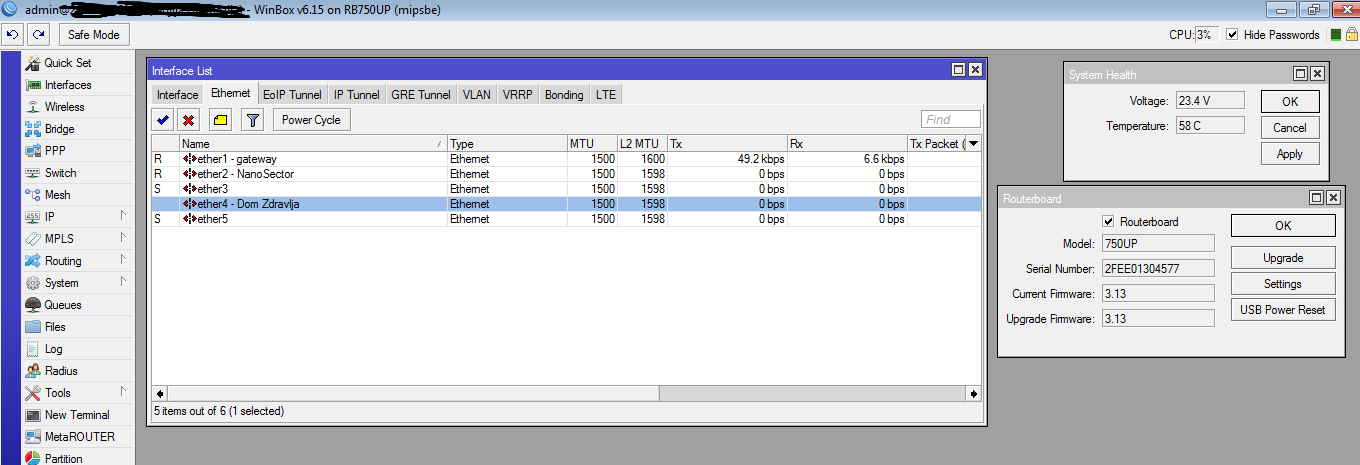The width and height of the screenshot is (1360, 465).
Task: Select the ether3 interface row
Action: coord(566,189)
